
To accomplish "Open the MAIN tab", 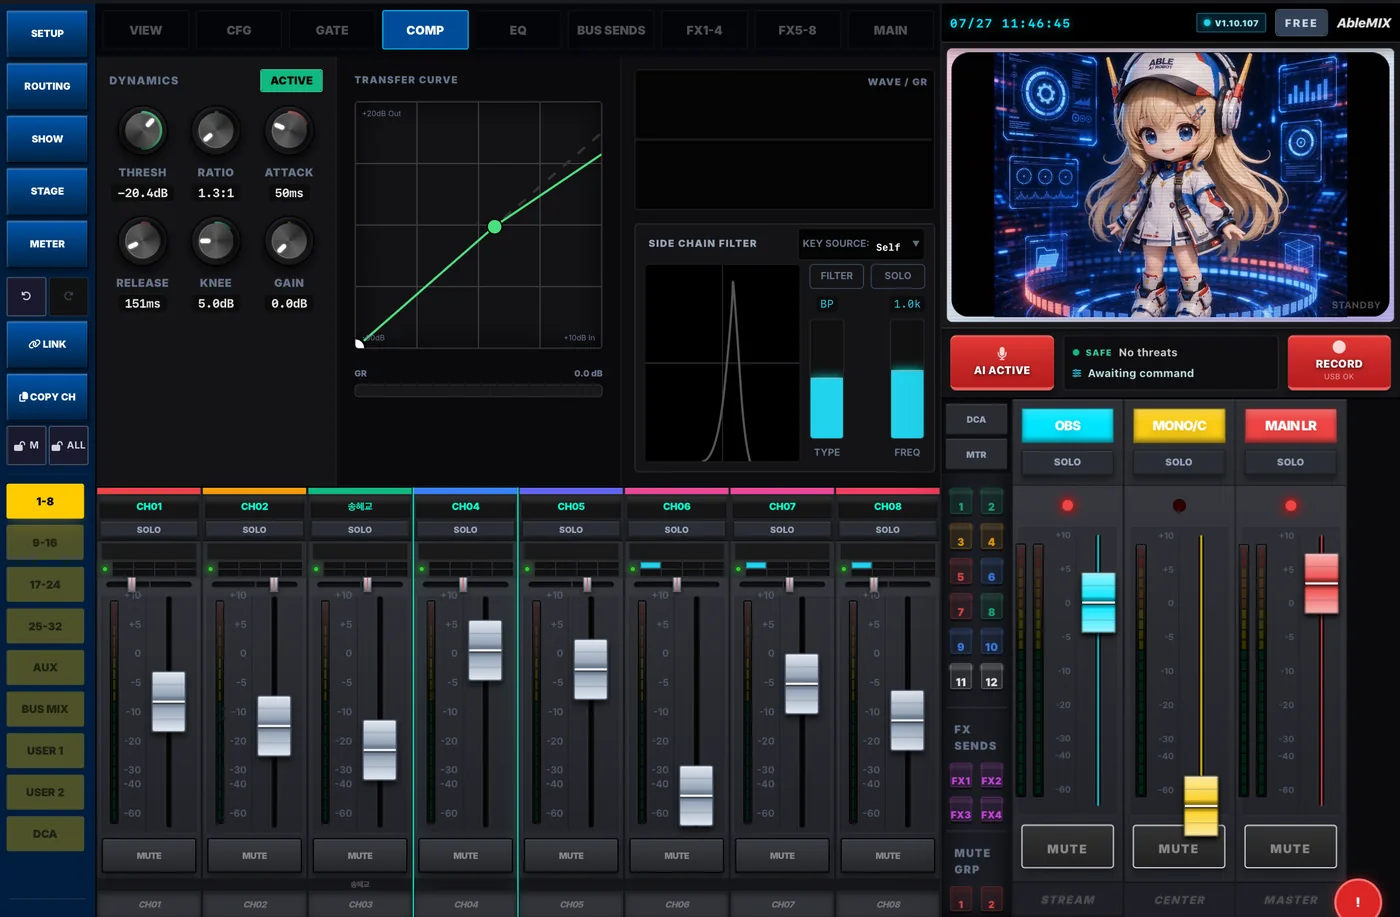I will click(890, 30).
